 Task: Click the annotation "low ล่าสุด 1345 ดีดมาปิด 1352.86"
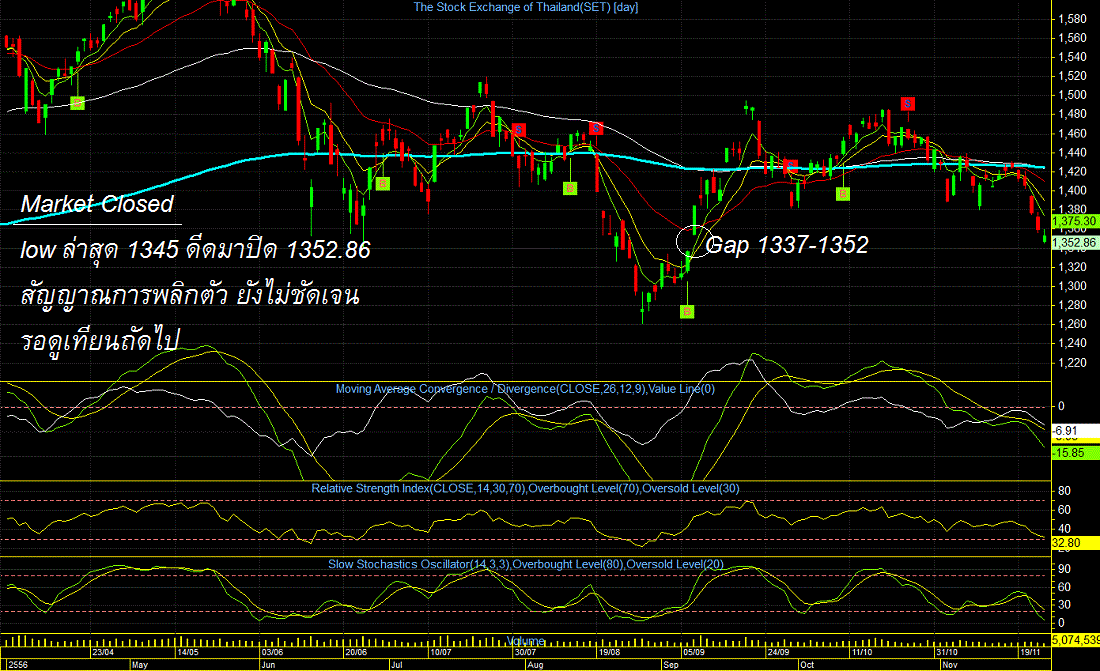click(x=195, y=249)
